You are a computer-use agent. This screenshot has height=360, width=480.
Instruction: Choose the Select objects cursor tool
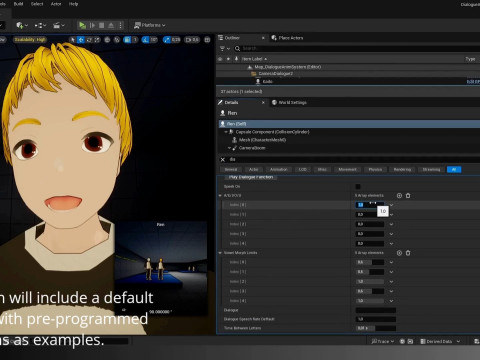point(72,40)
